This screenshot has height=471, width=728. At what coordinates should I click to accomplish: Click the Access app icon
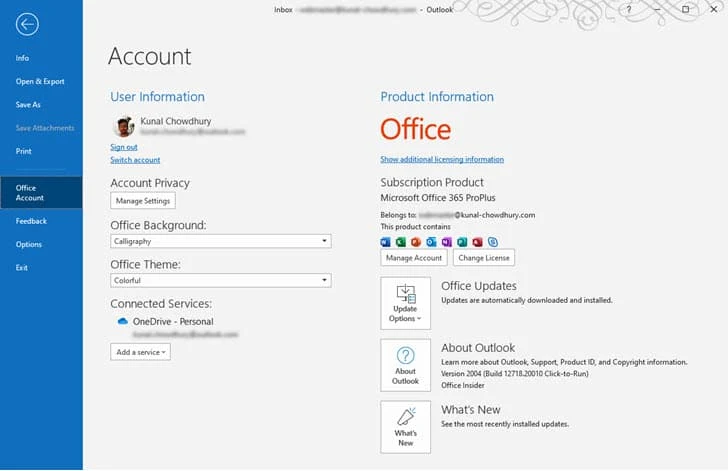(x=477, y=242)
